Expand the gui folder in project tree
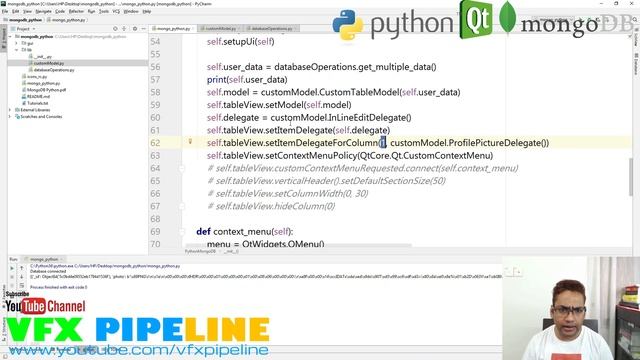Image resolution: width=640 pixels, height=360 pixels. pos(17,43)
